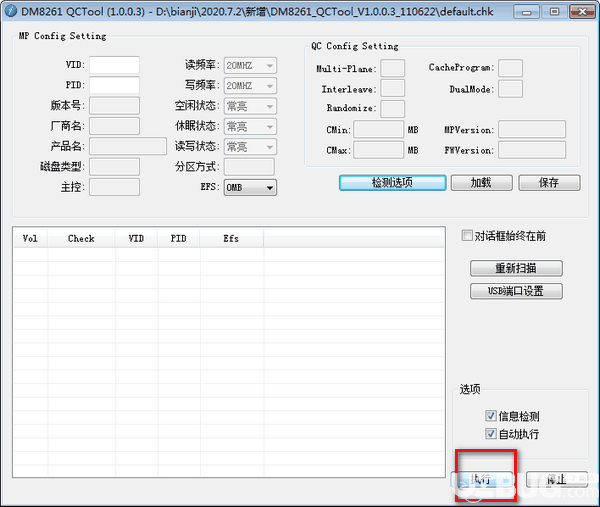The width and height of the screenshot is (600, 507).
Task: Open USB端口设置 settings
Action: pyautogui.click(x=516, y=291)
